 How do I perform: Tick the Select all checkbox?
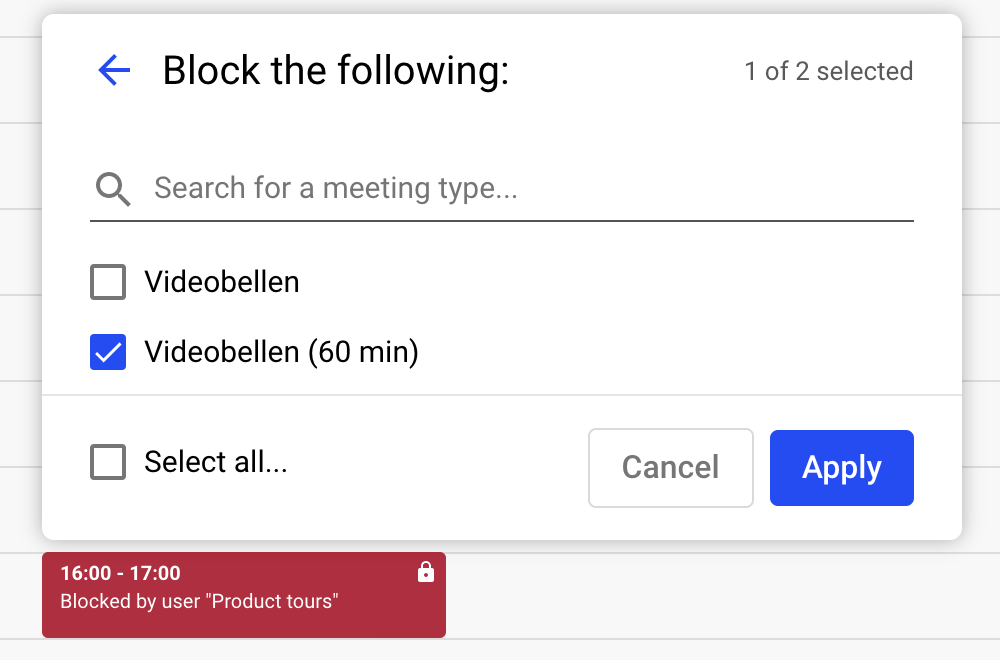[x=108, y=462]
